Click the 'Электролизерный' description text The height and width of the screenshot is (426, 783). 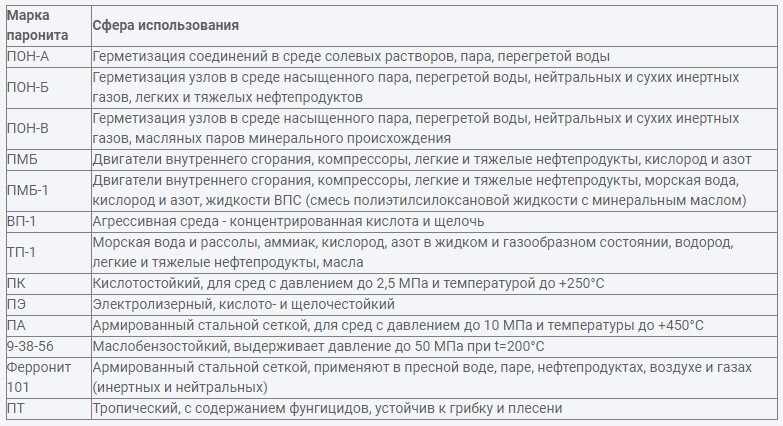point(244,304)
